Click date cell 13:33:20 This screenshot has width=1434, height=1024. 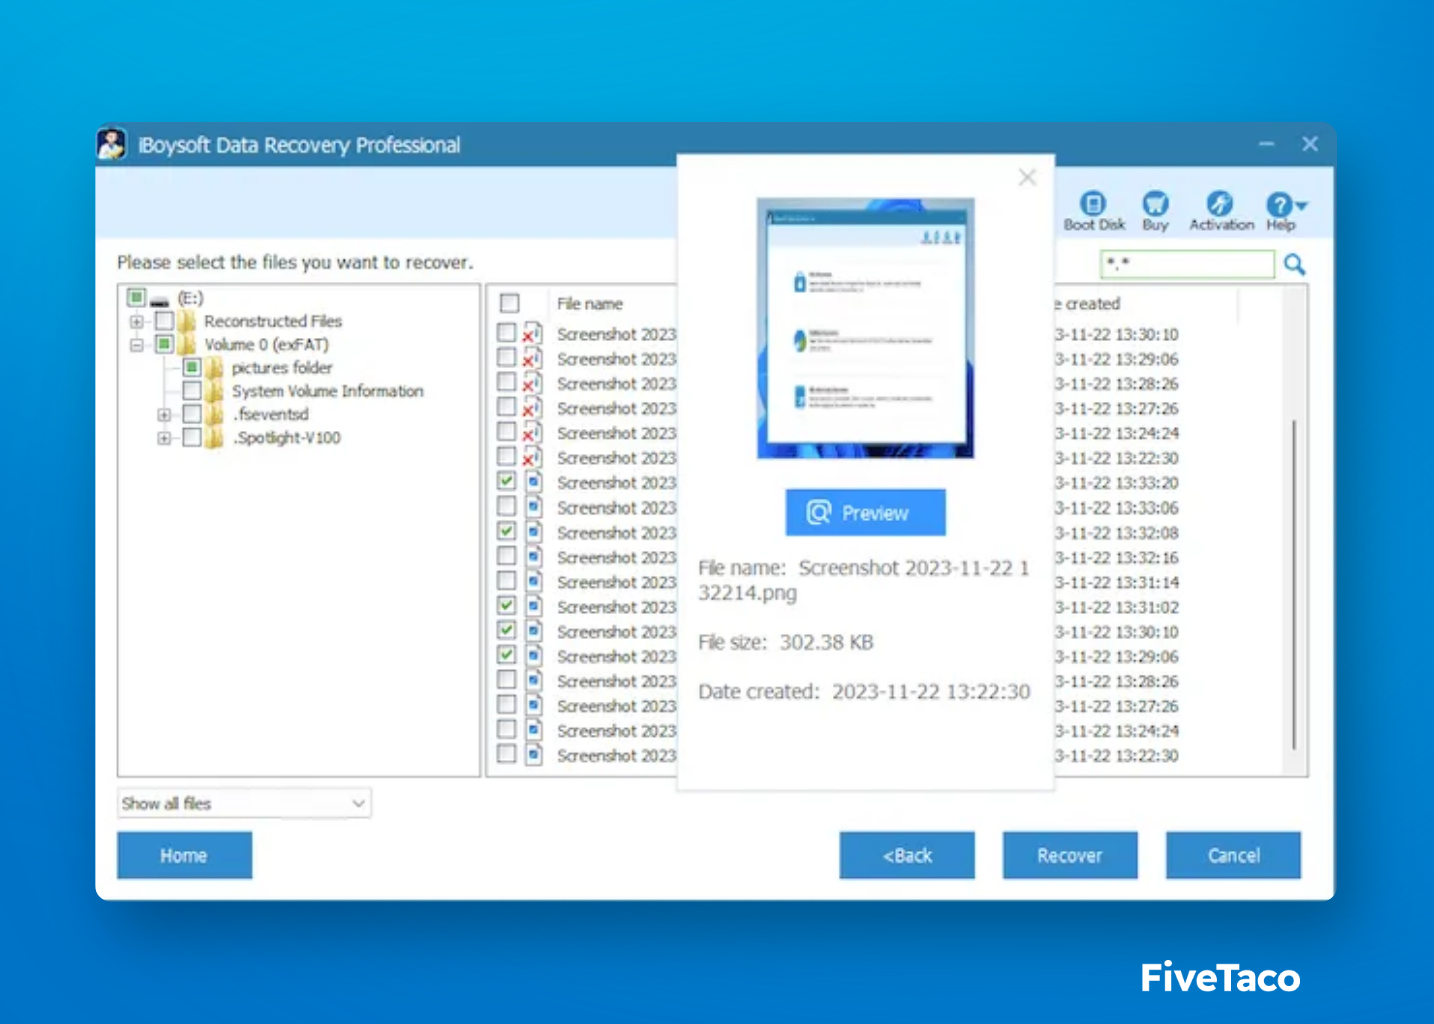coord(1117,483)
